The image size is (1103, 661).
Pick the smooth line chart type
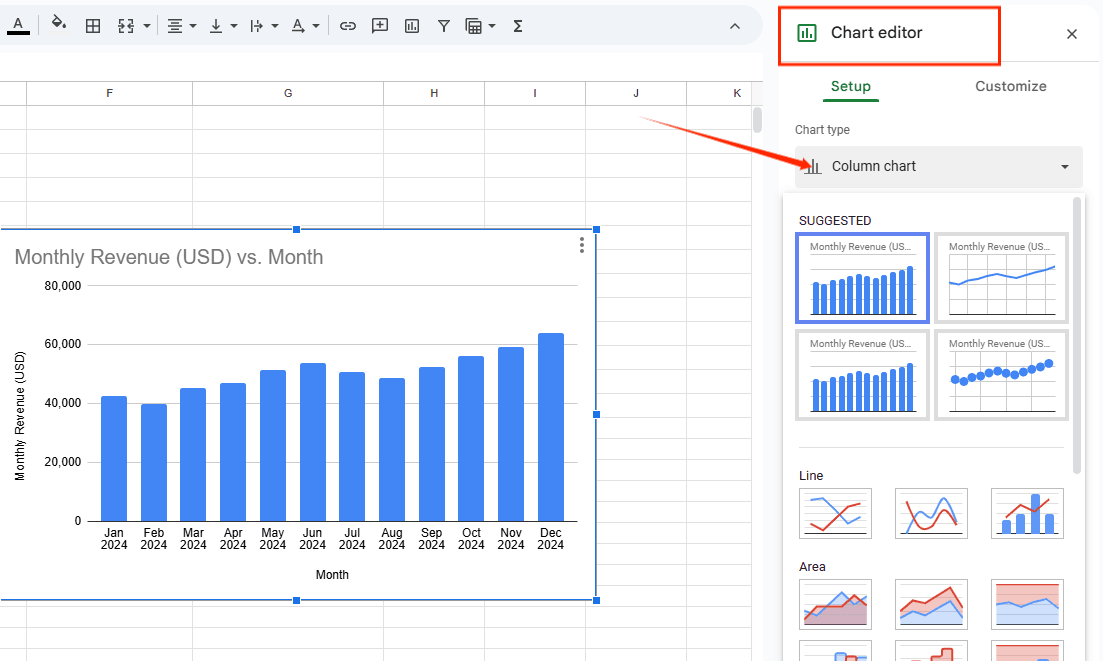[x=931, y=513]
